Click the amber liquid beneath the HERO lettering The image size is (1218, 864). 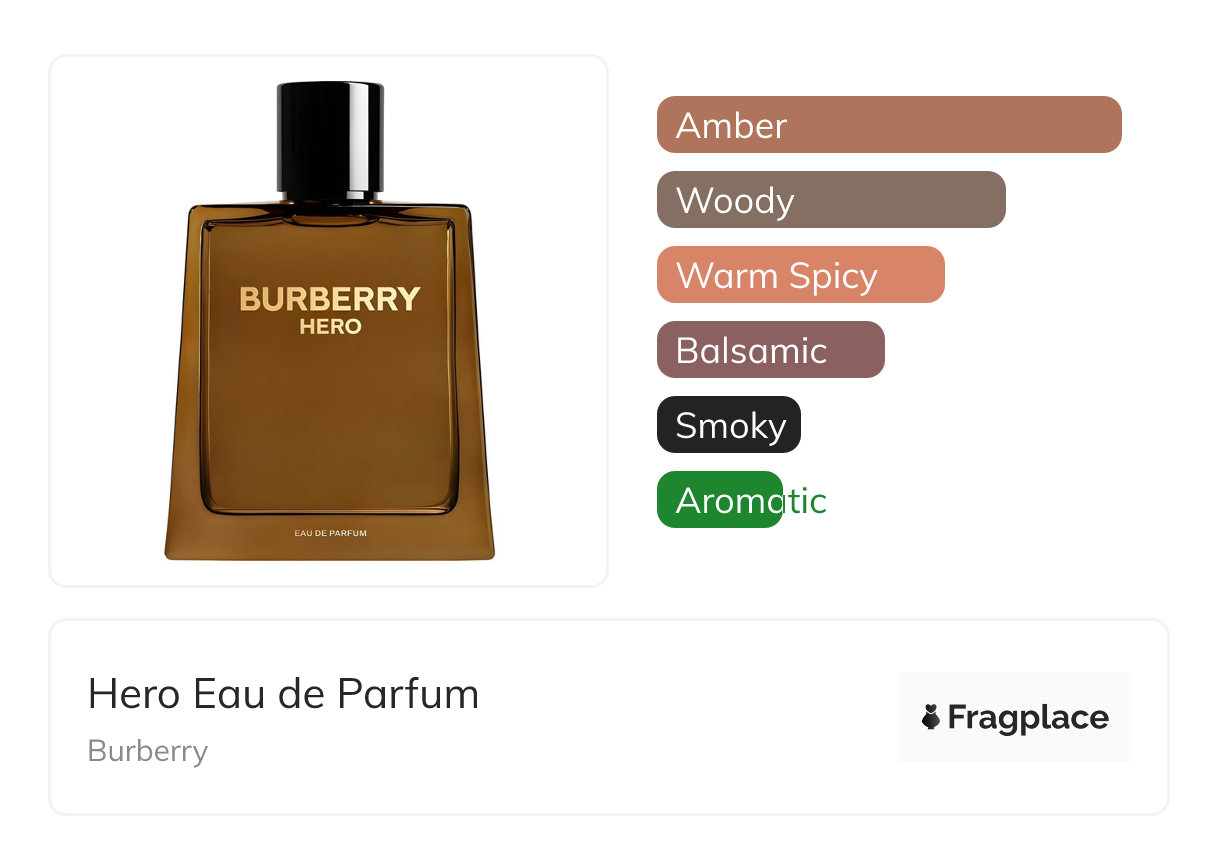pyautogui.click(x=330, y=420)
